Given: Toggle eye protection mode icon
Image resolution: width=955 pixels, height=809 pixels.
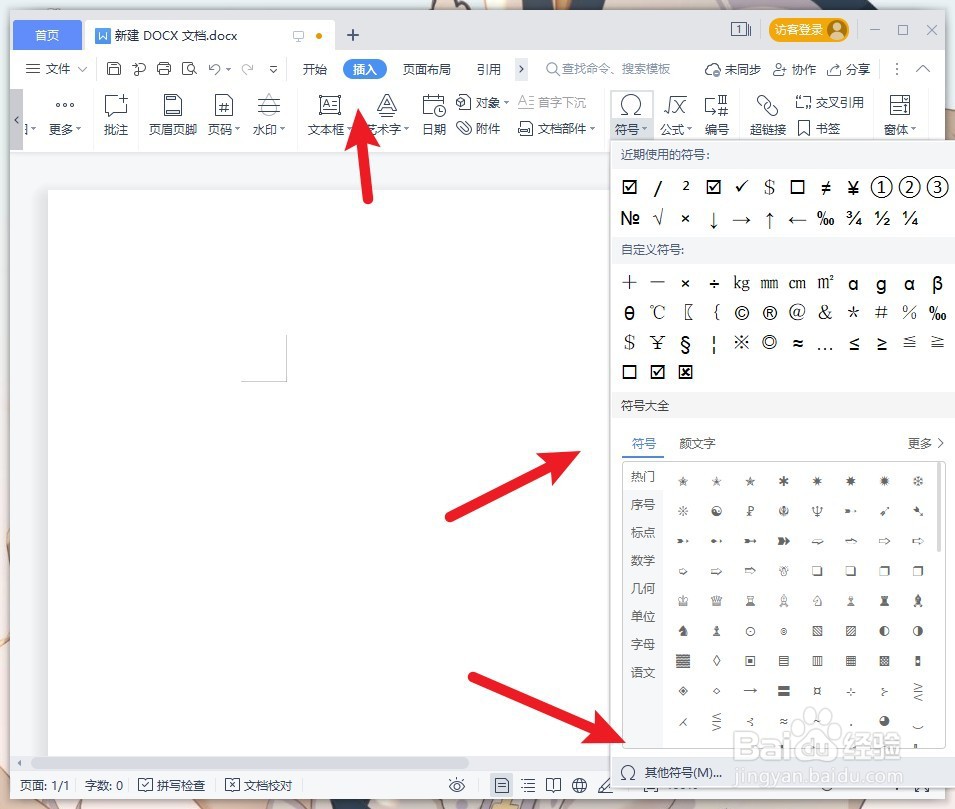Looking at the screenshot, I should point(457,785).
